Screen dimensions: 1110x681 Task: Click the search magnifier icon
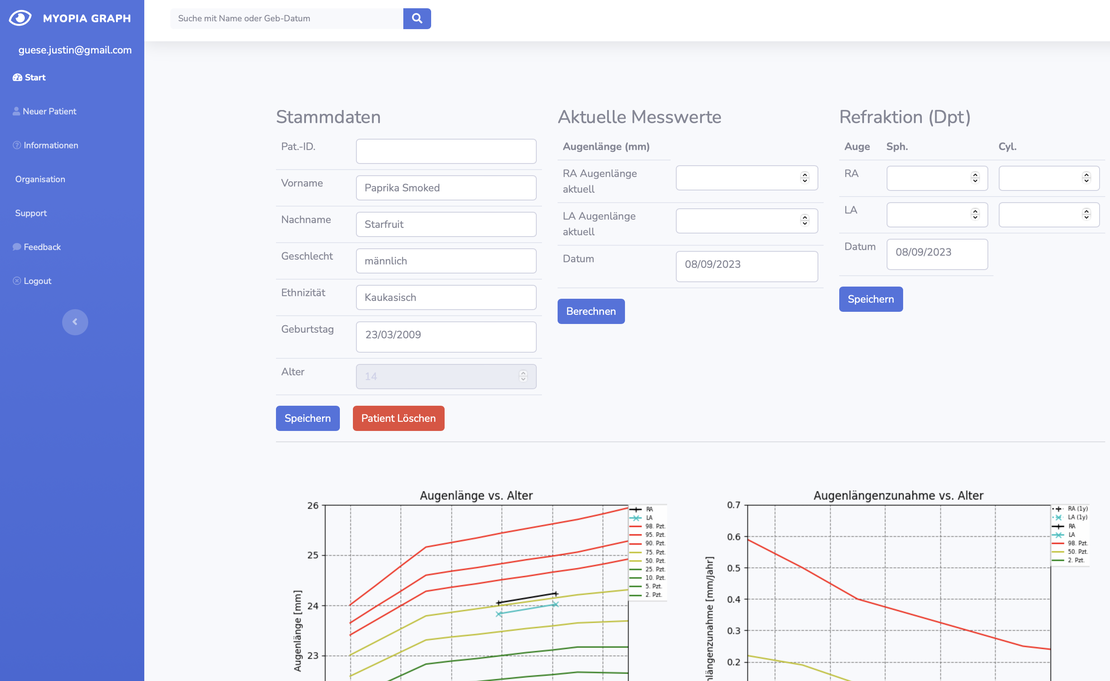[416, 18]
